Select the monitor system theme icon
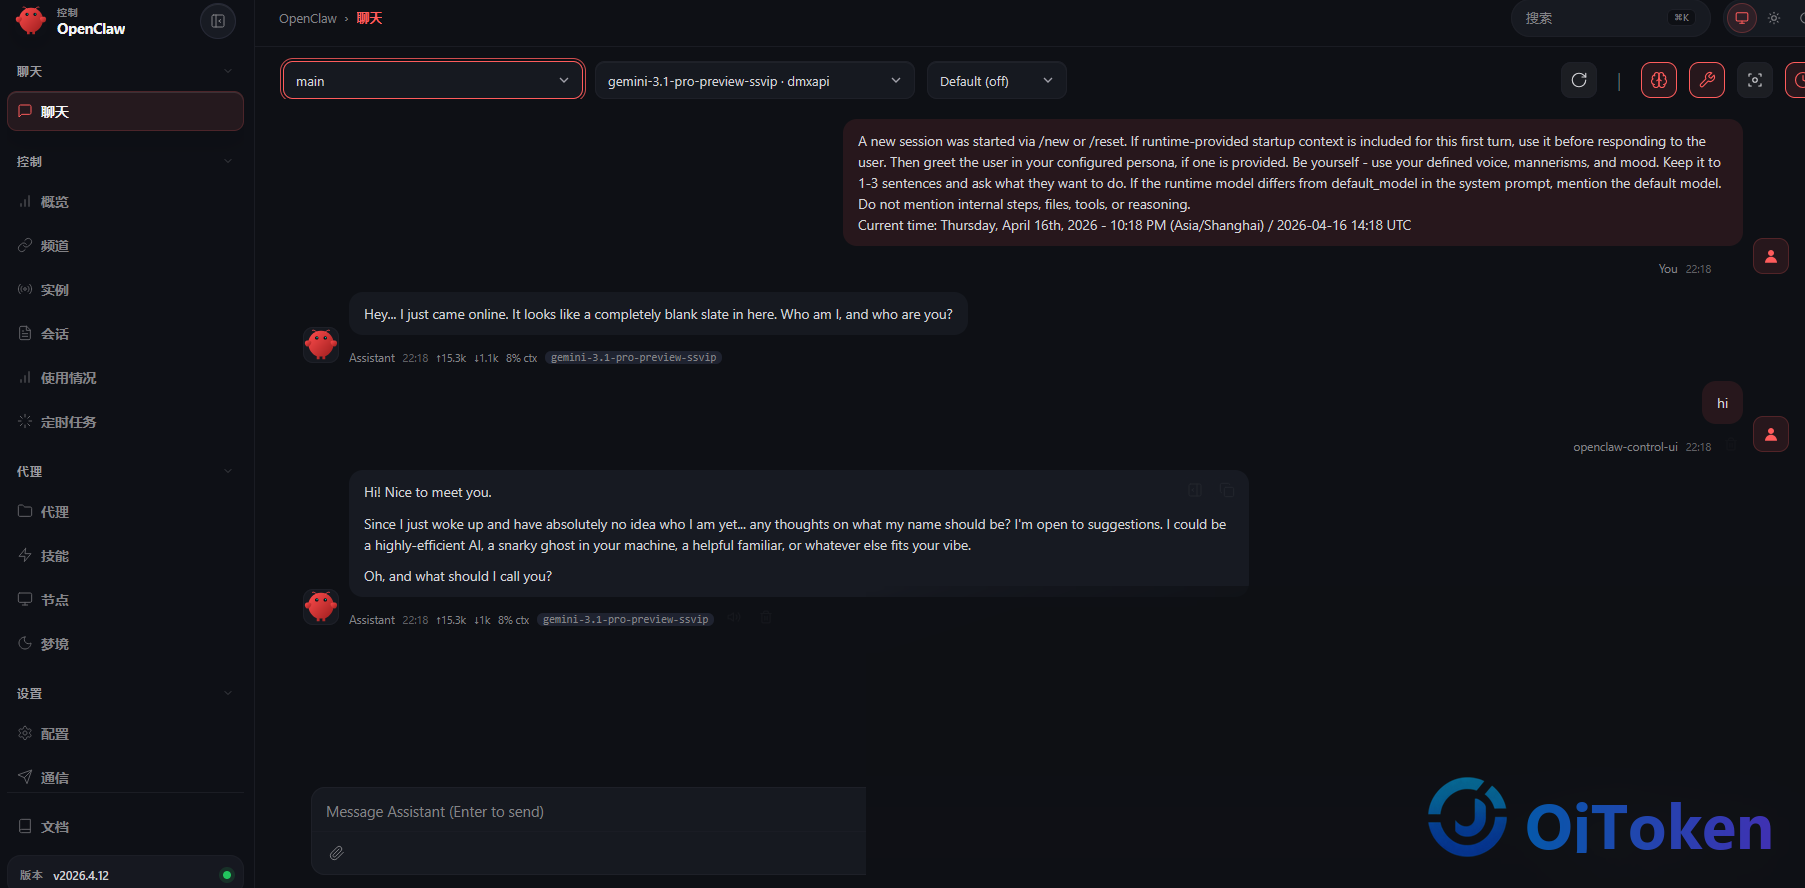Screen dimensions: 1805x888 coord(1742,18)
